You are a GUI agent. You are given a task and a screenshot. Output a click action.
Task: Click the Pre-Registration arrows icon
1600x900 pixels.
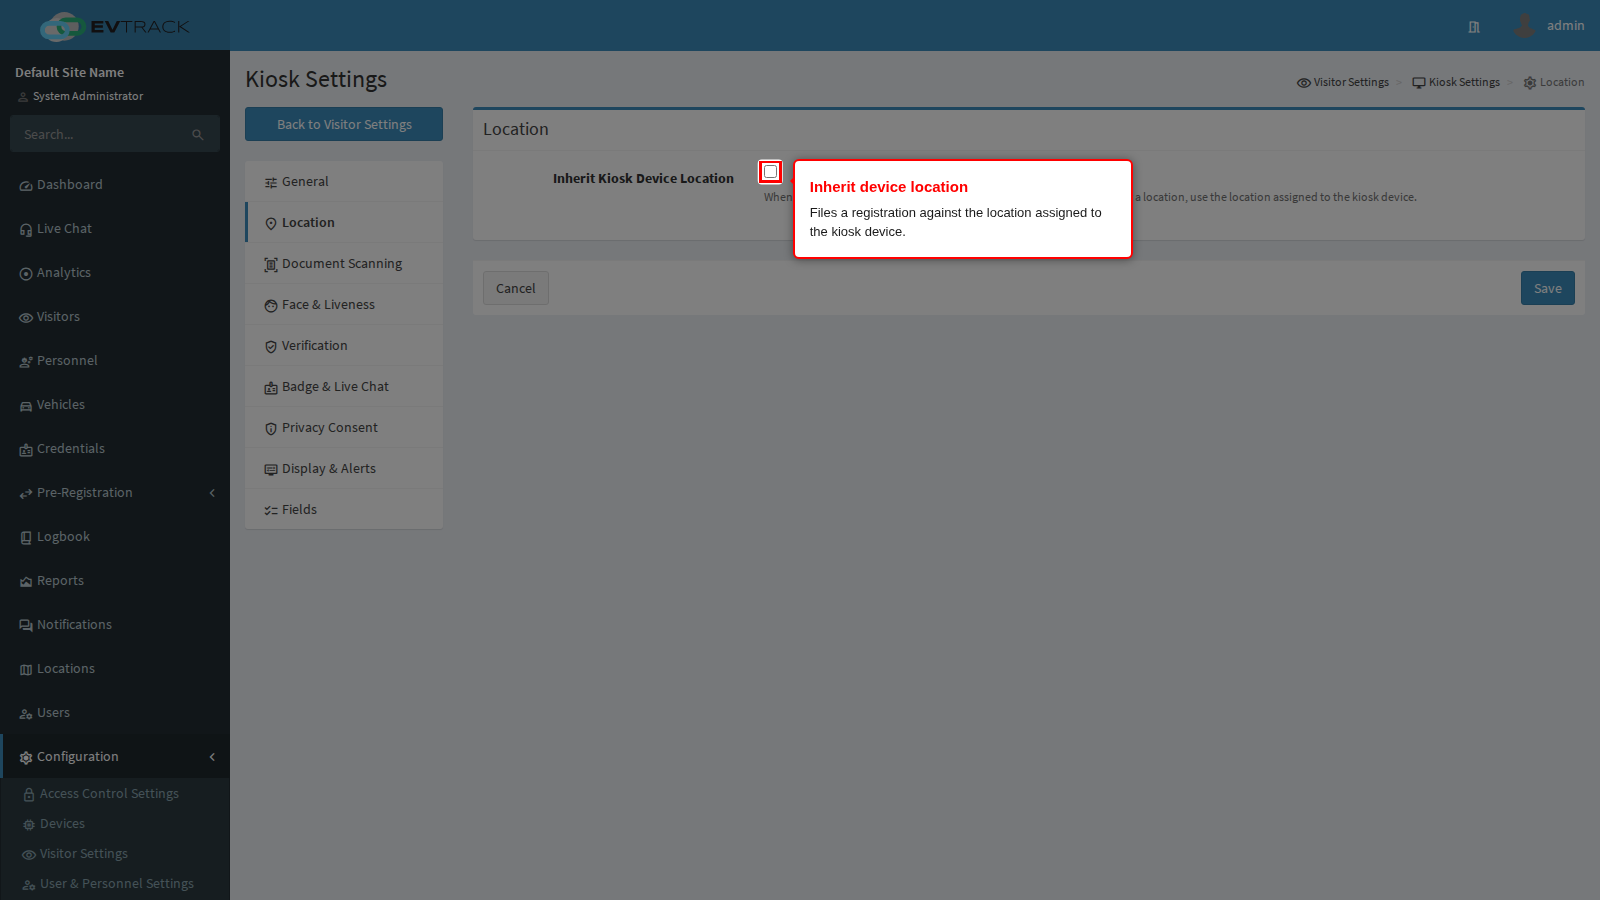pos(26,494)
